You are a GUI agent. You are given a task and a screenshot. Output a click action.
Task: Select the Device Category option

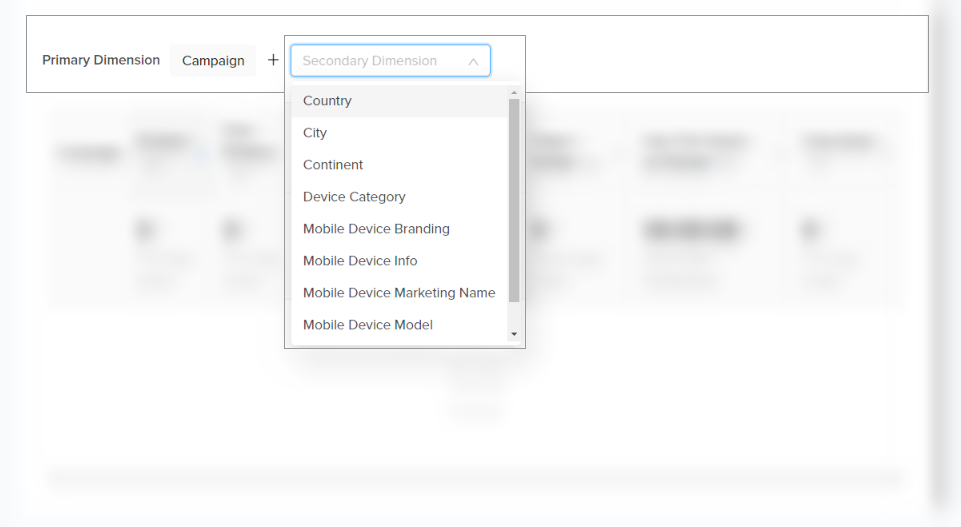(x=354, y=197)
